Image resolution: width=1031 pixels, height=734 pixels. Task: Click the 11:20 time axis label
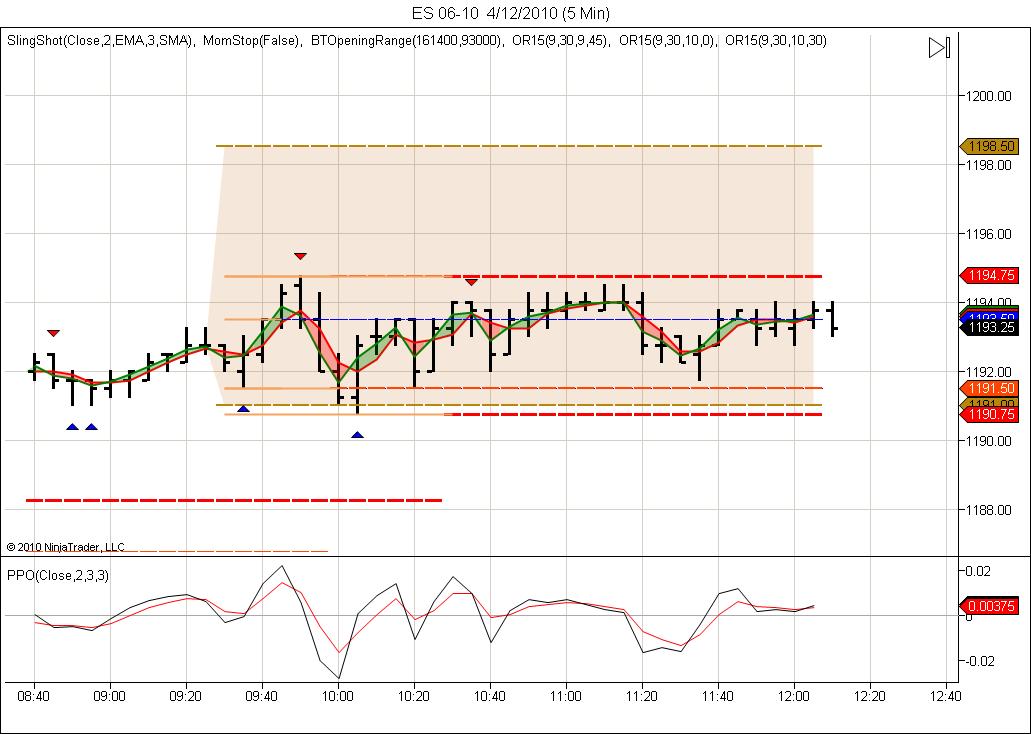pos(642,697)
